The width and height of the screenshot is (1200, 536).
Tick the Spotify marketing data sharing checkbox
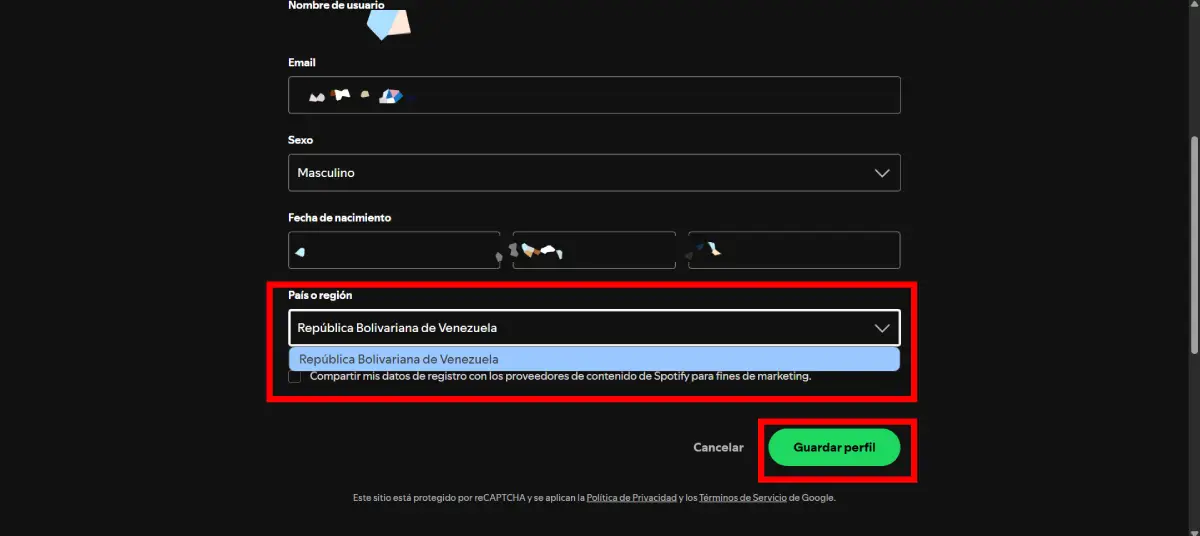click(295, 377)
